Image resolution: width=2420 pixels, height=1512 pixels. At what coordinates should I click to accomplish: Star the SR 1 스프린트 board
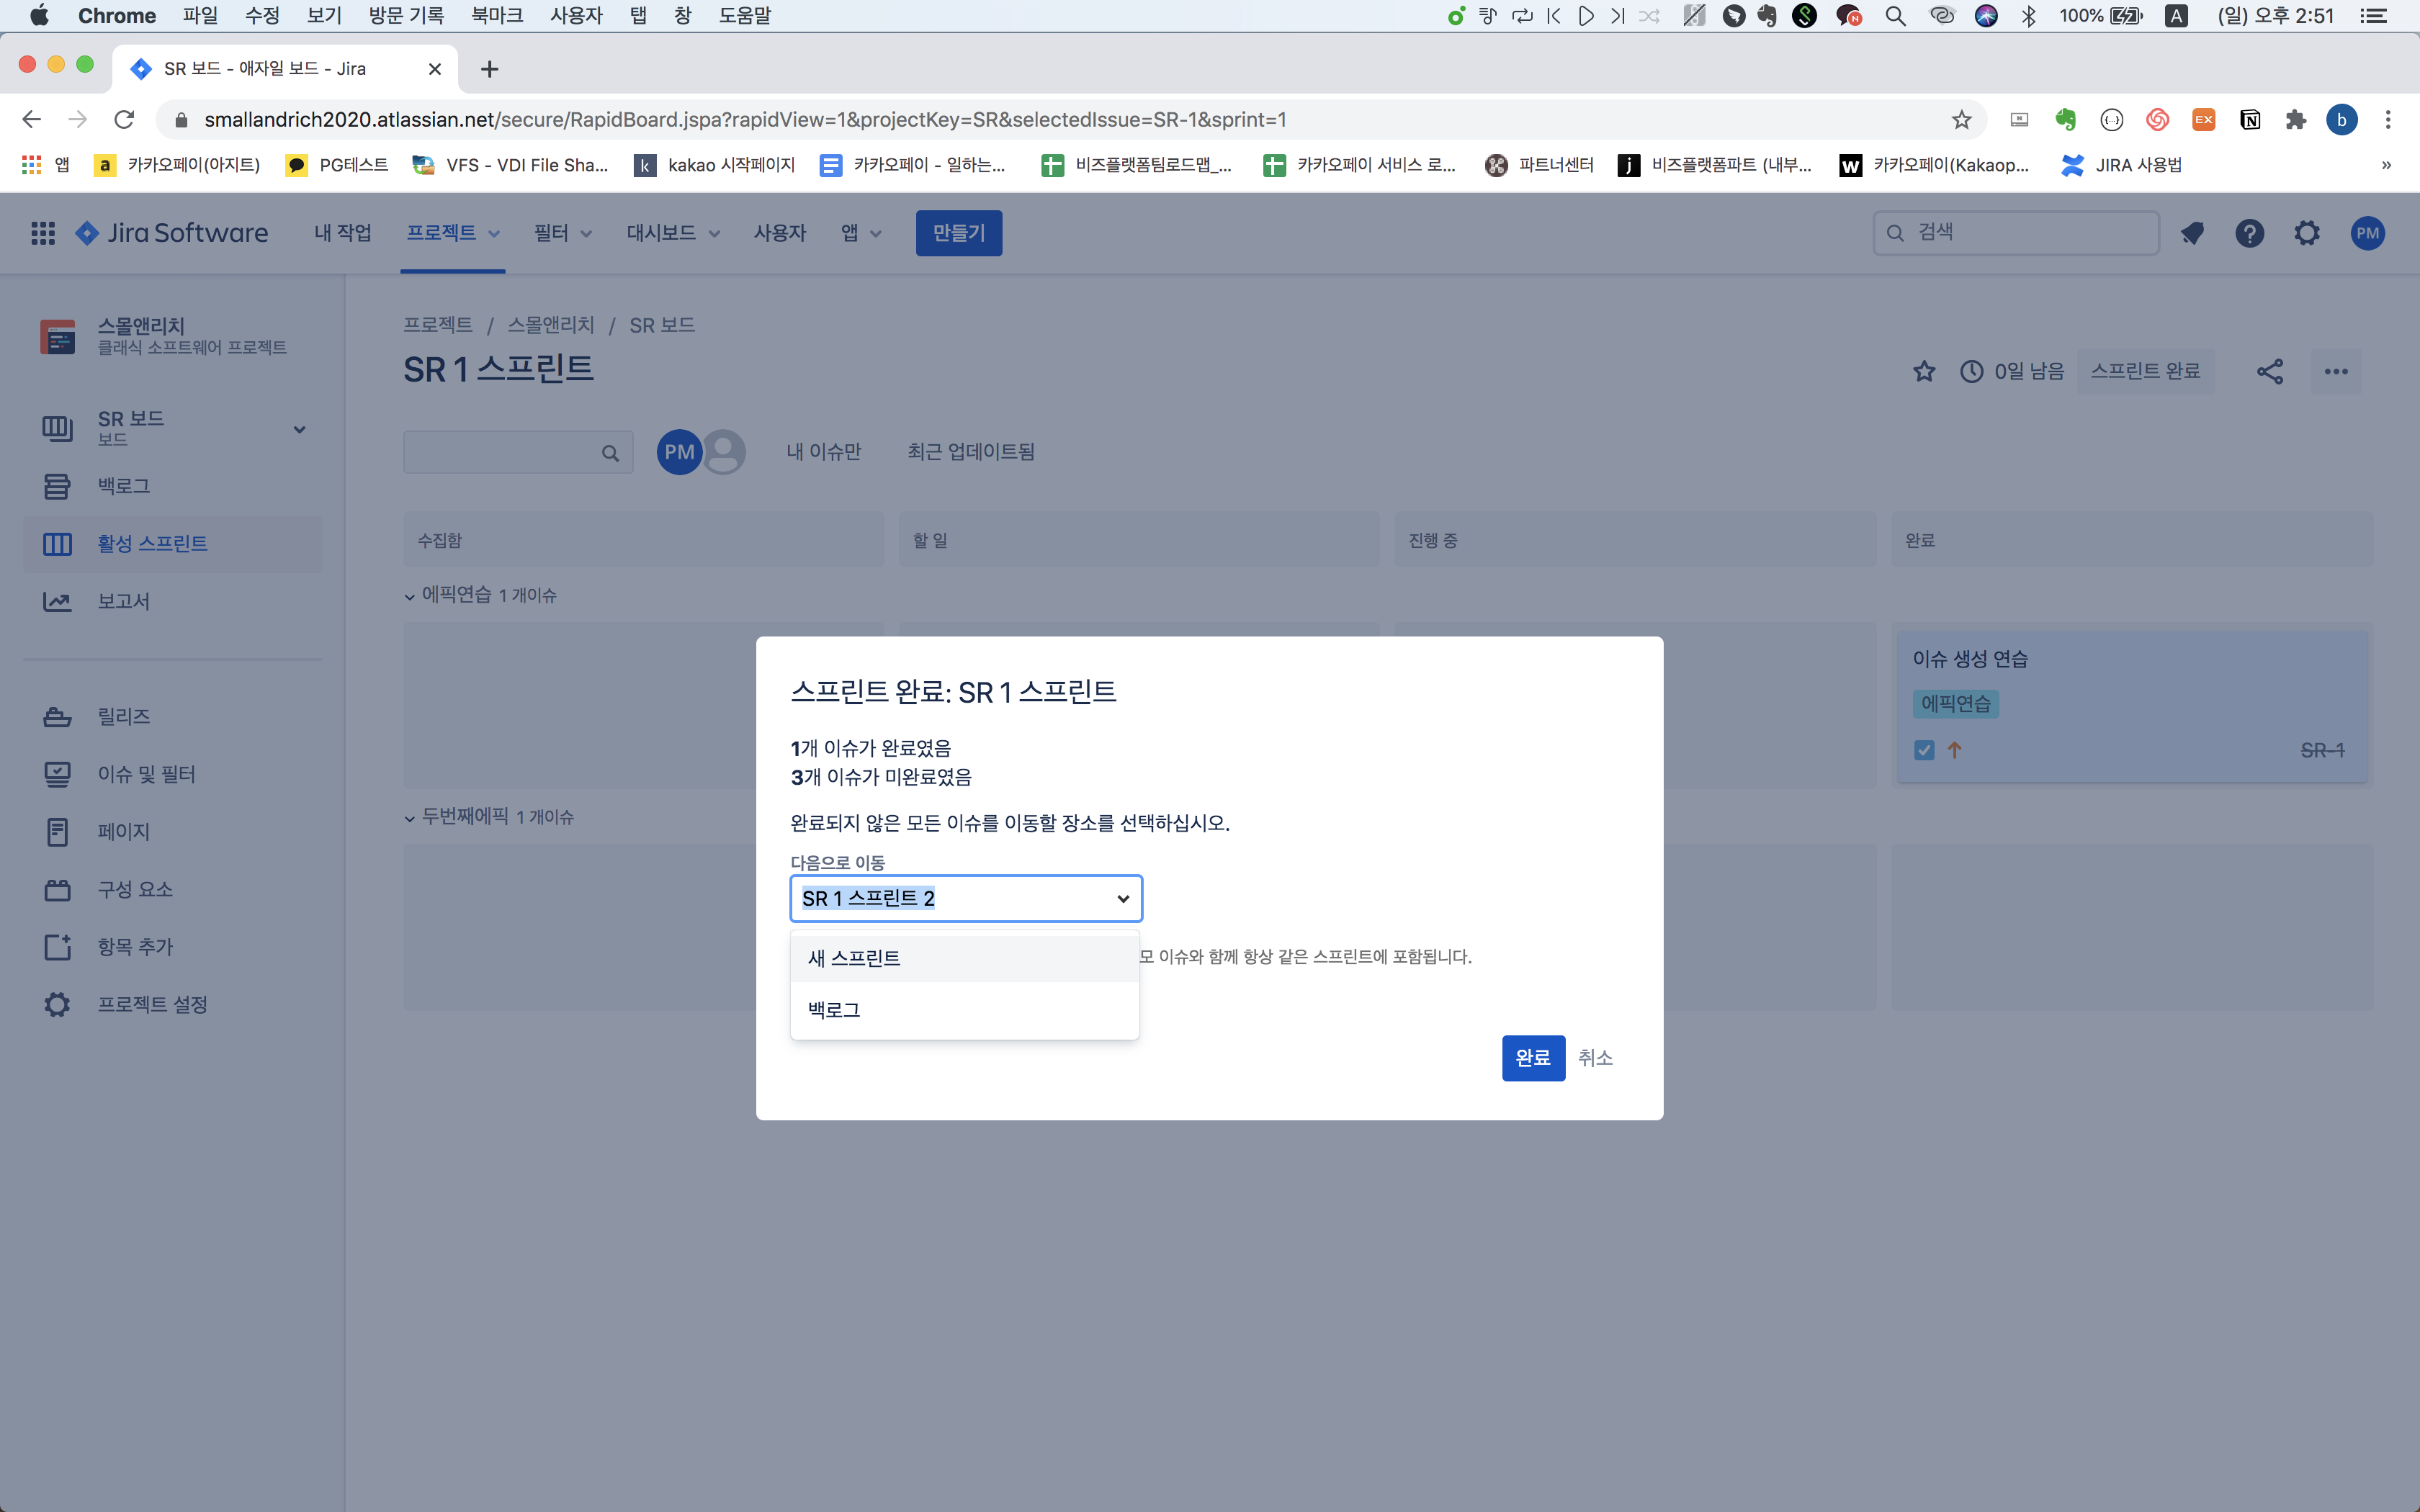[x=1924, y=371]
